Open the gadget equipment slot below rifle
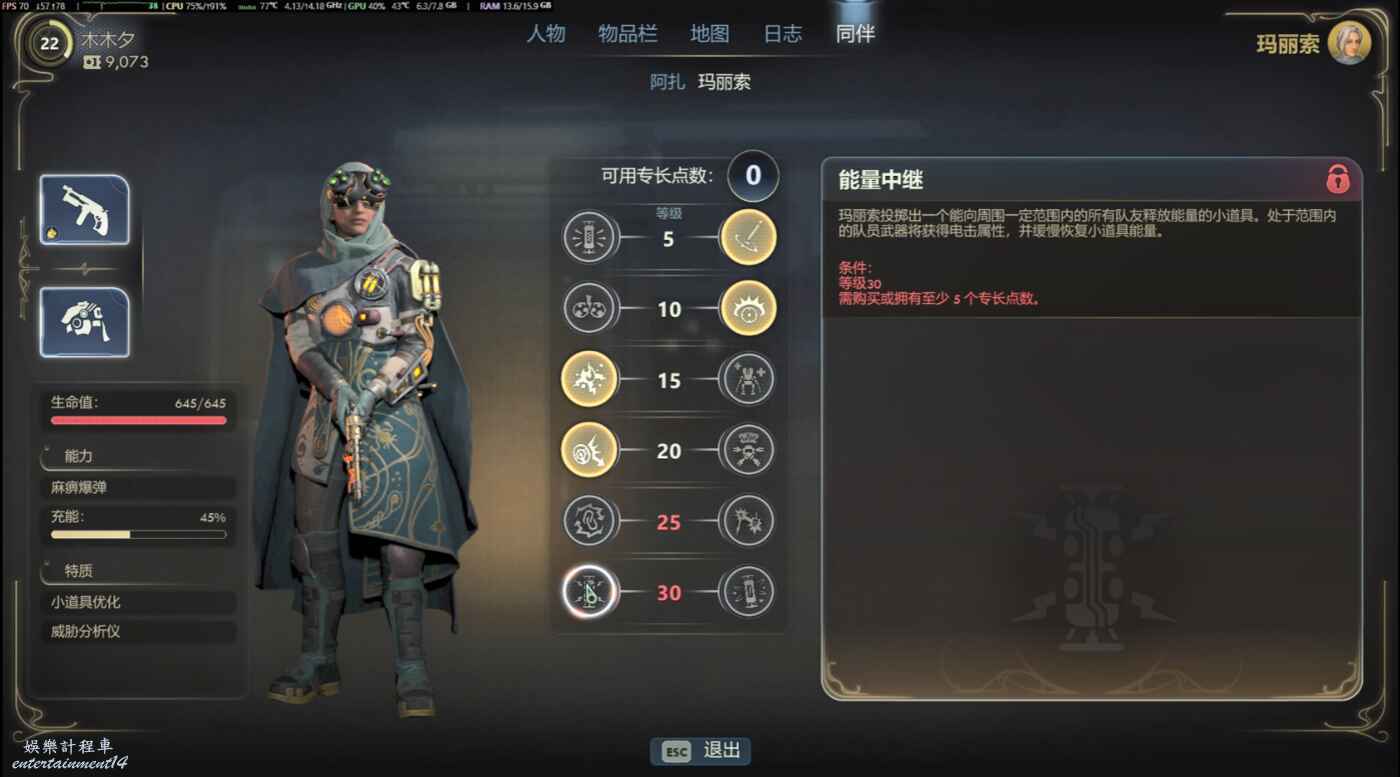This screenshot has width=1400, height=777. (85, 323)
